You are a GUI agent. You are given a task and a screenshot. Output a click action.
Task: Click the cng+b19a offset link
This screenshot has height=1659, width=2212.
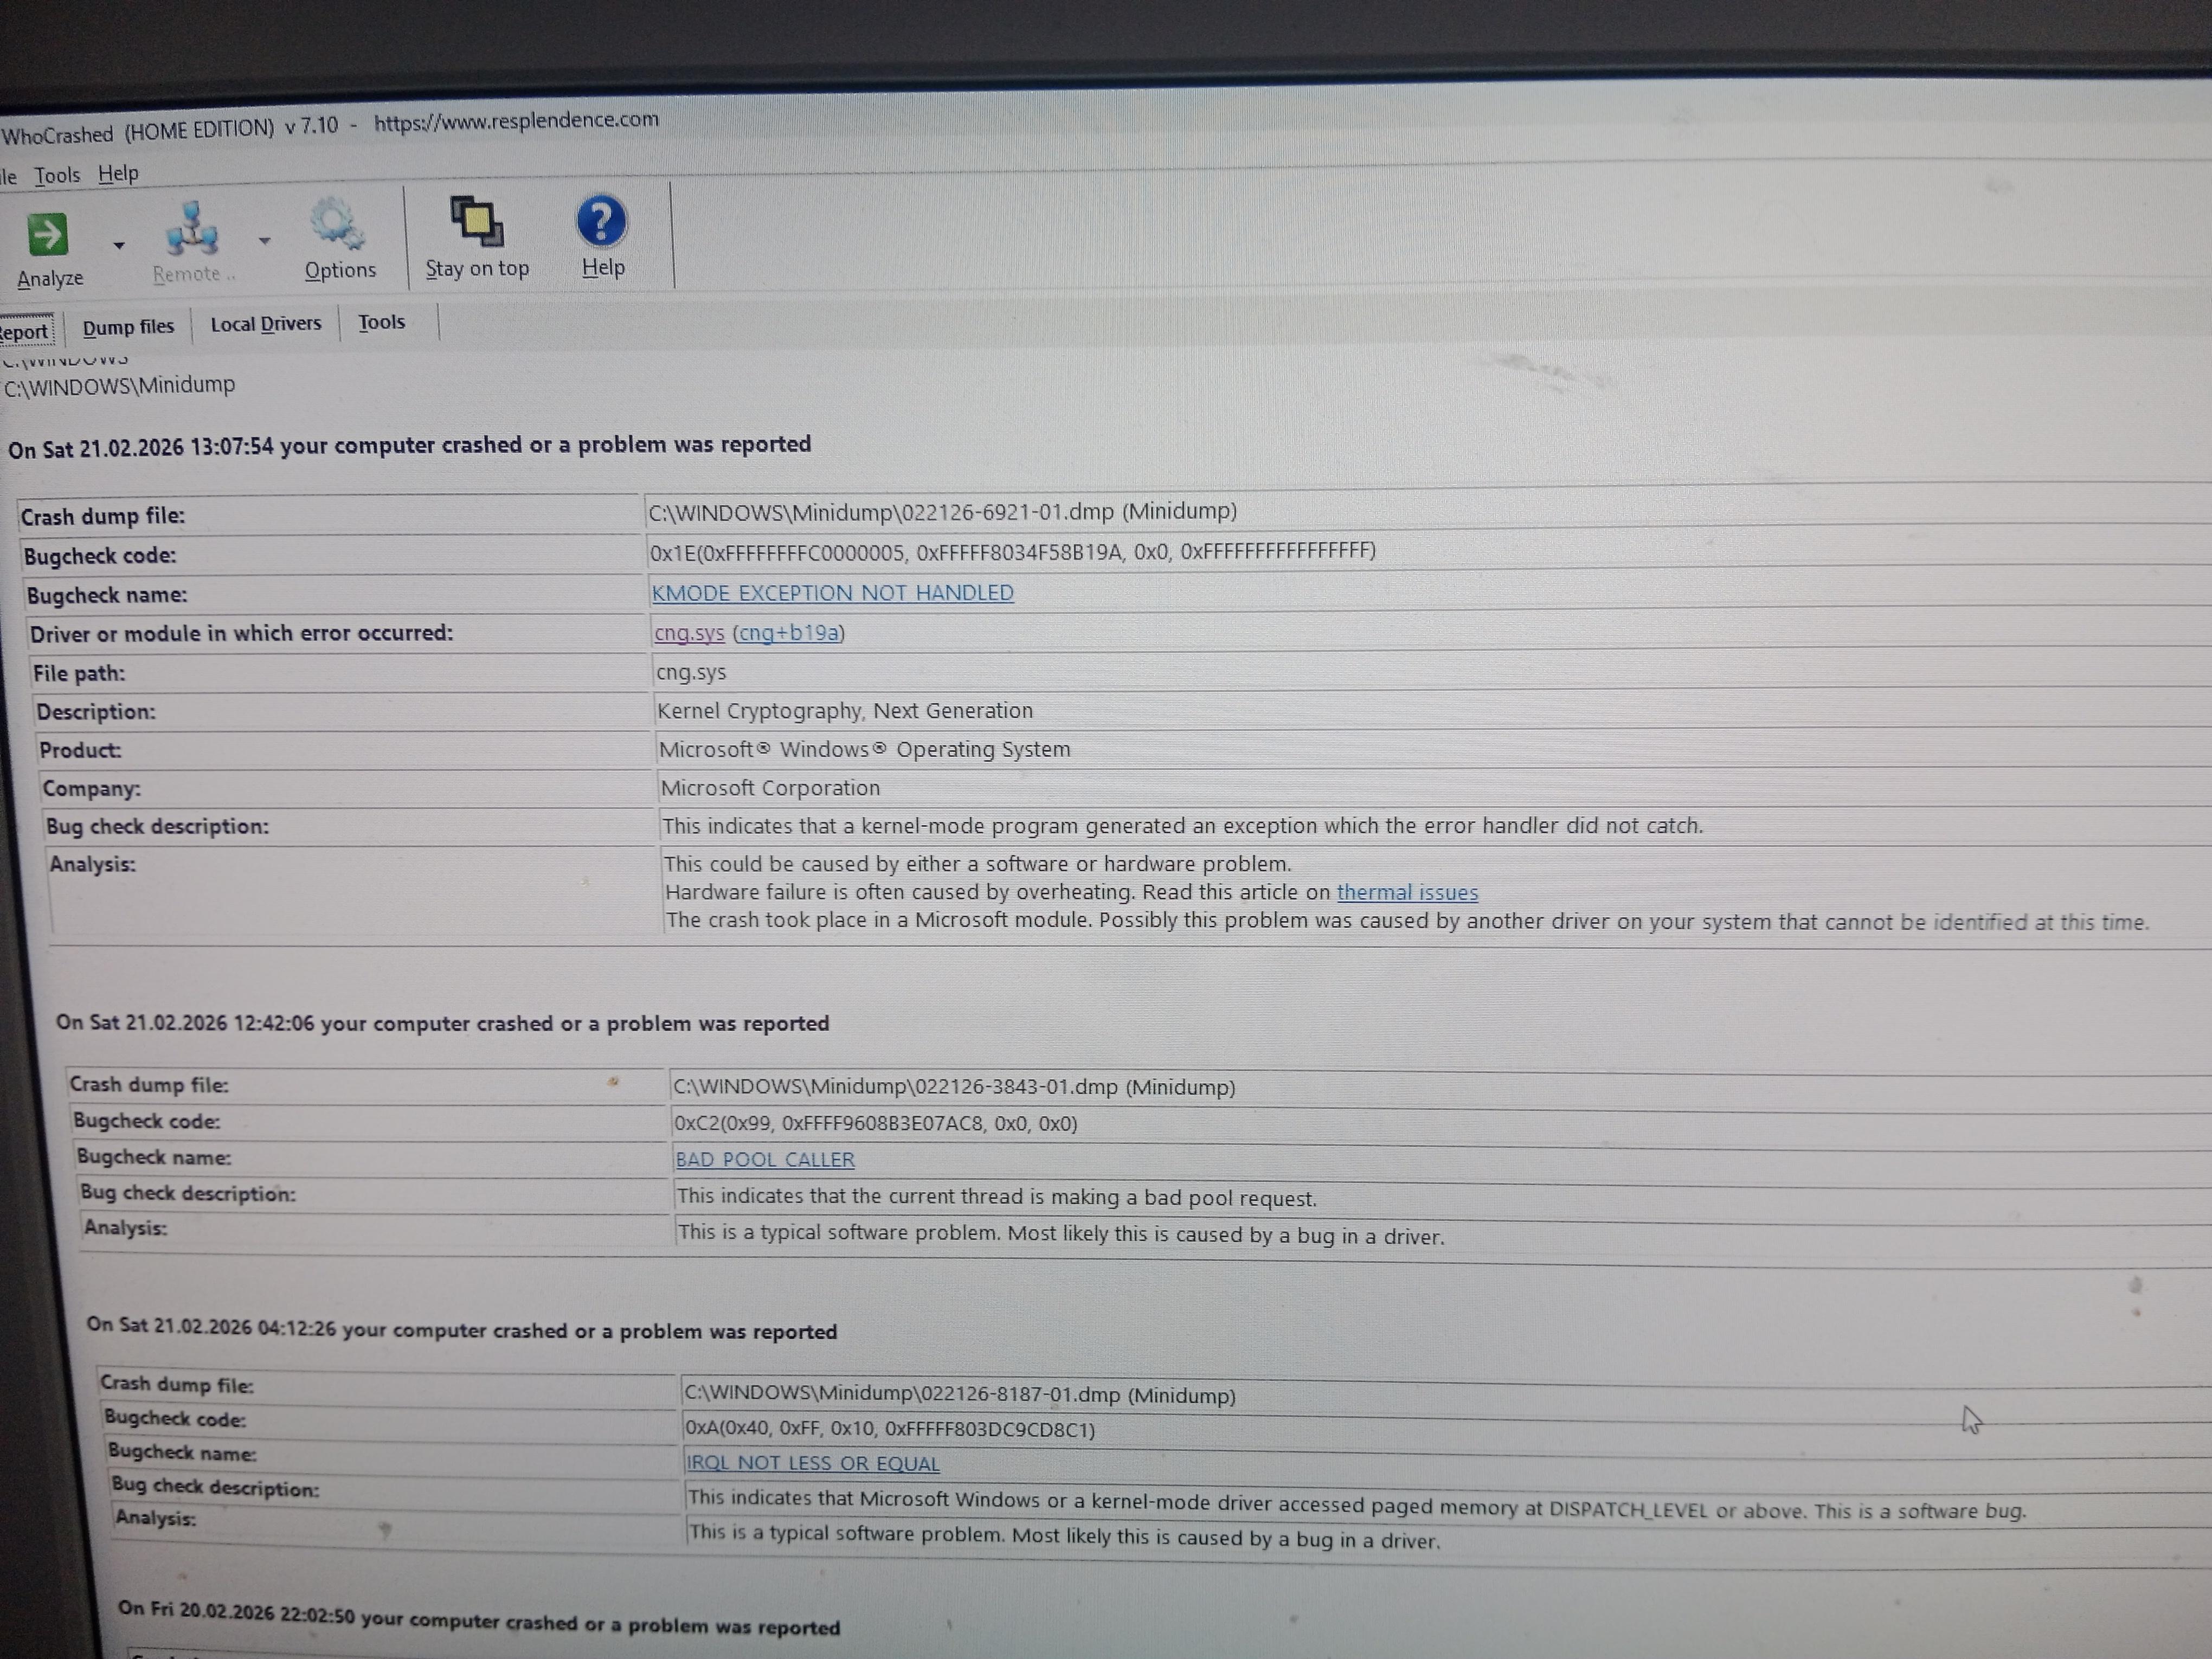[x=789, y=633]
